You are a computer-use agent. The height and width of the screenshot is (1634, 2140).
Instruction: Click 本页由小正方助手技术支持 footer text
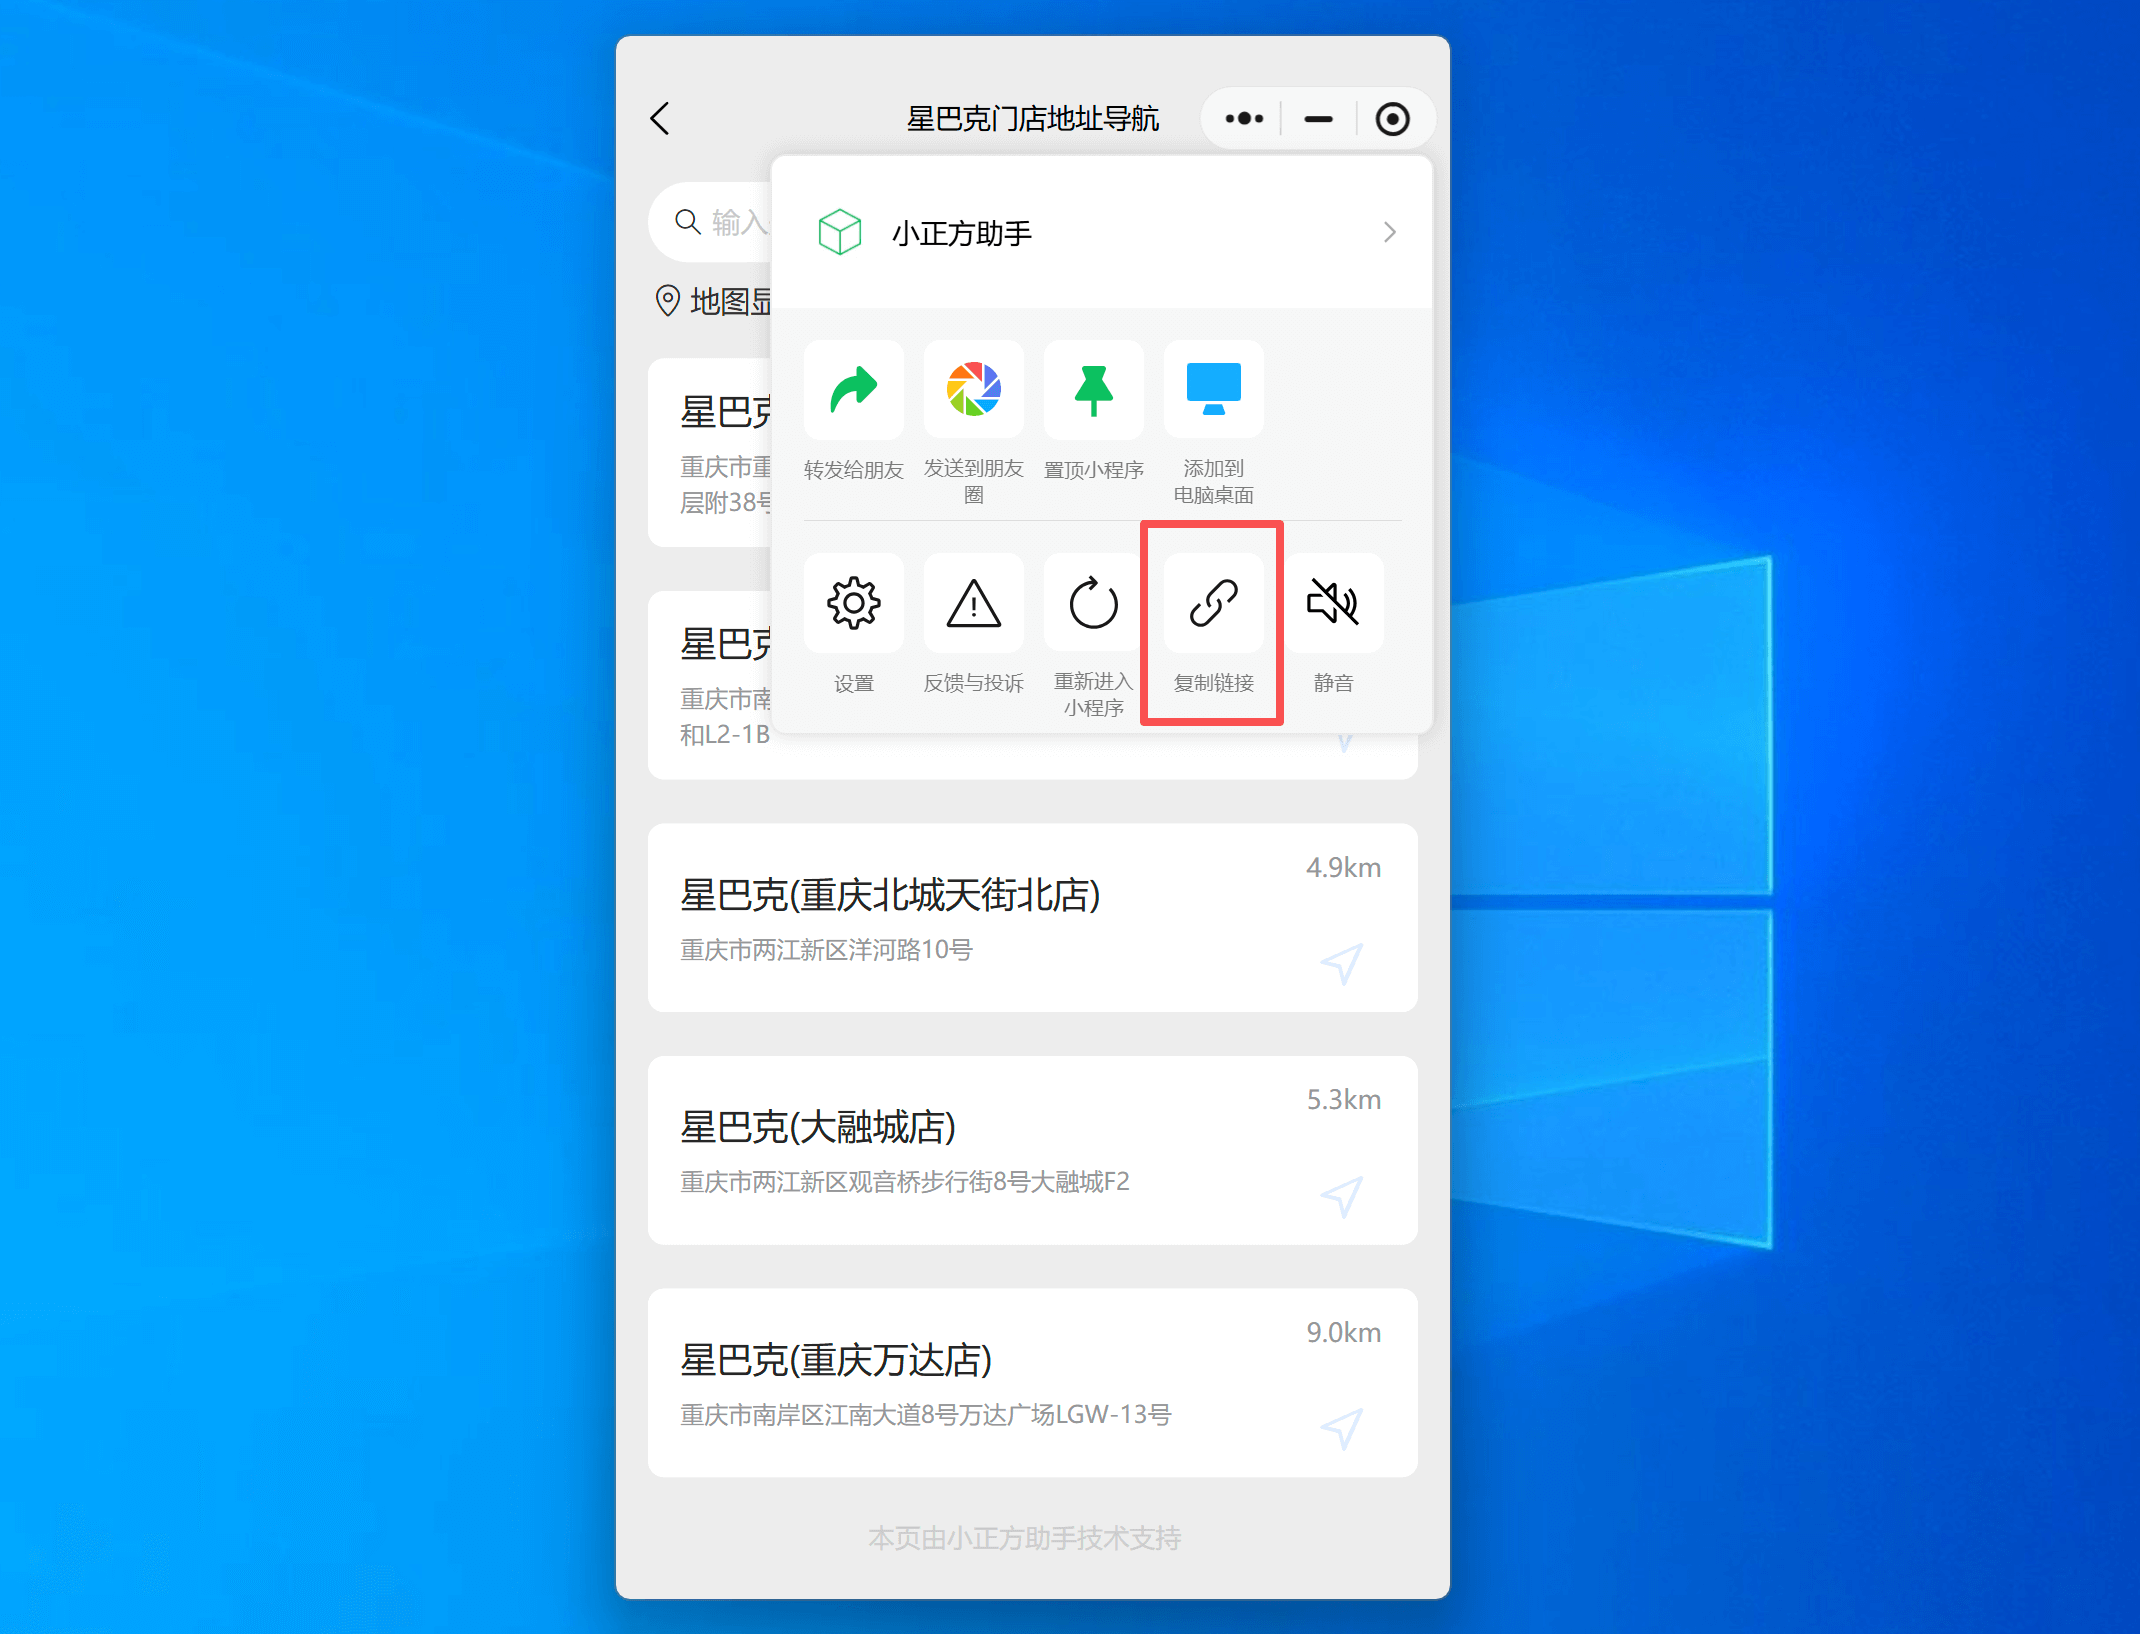point(1024,1538)
